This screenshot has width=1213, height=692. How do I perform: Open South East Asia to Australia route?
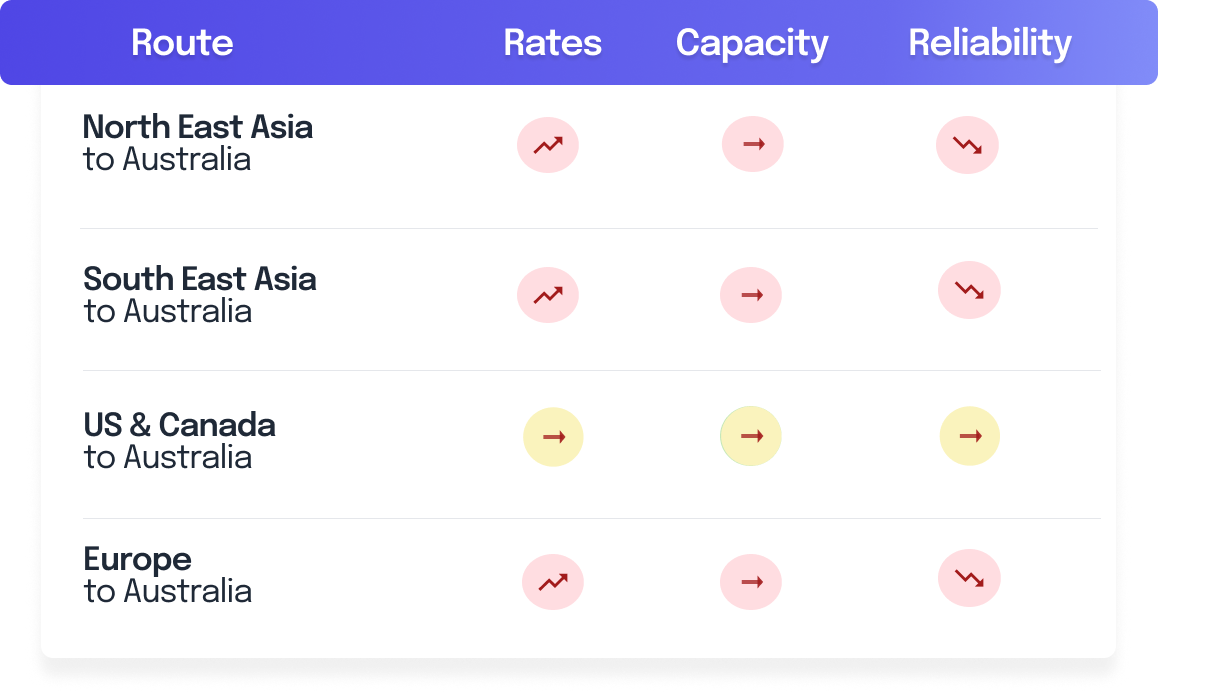[200, 295]
